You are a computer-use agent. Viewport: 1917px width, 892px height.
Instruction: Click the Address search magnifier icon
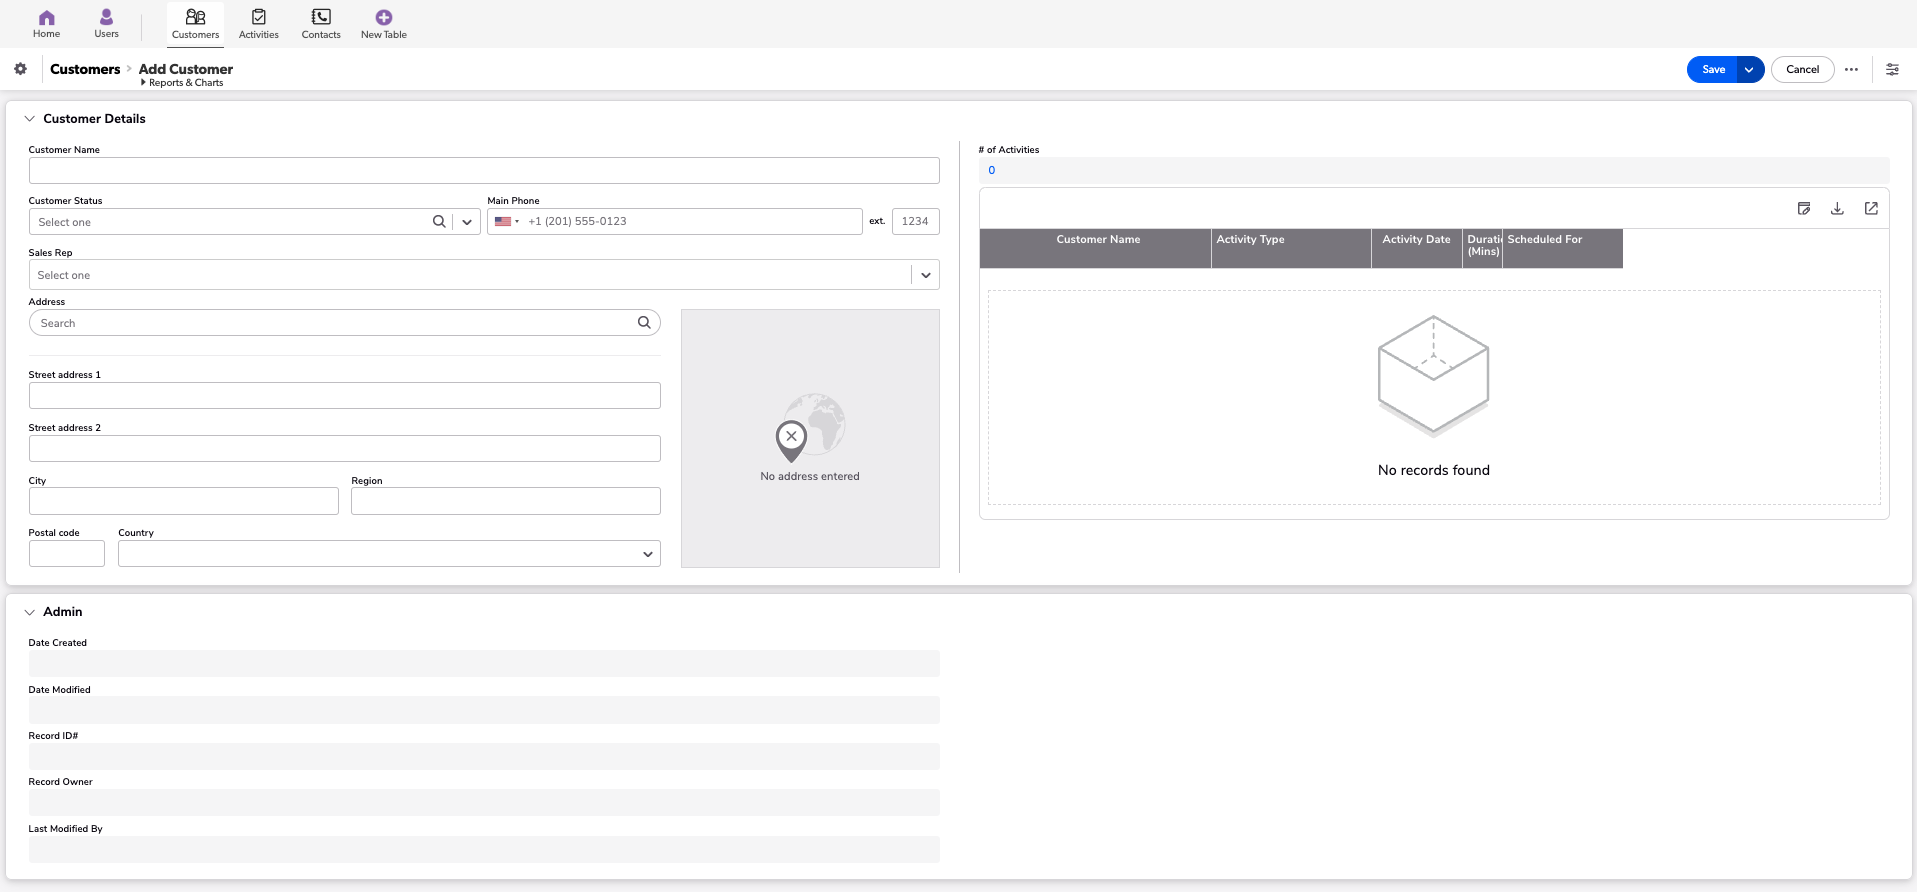pos(644,323)
